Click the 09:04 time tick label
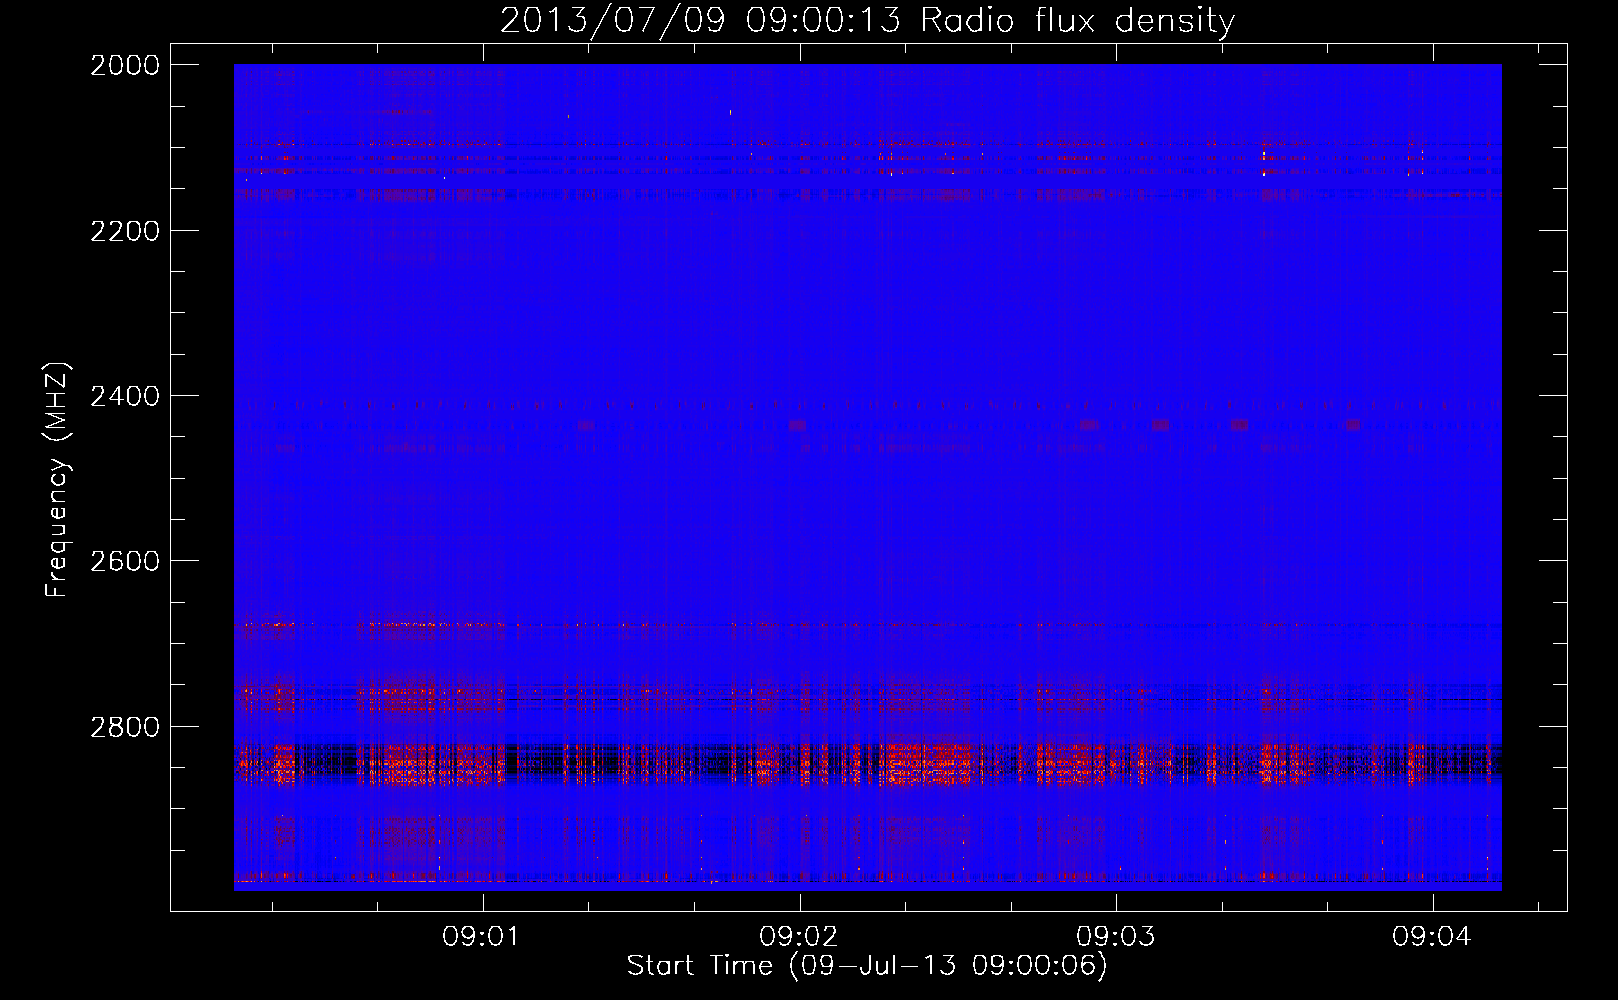The width and height of the screenshot is (1618, 1000). pos(1433,936)
